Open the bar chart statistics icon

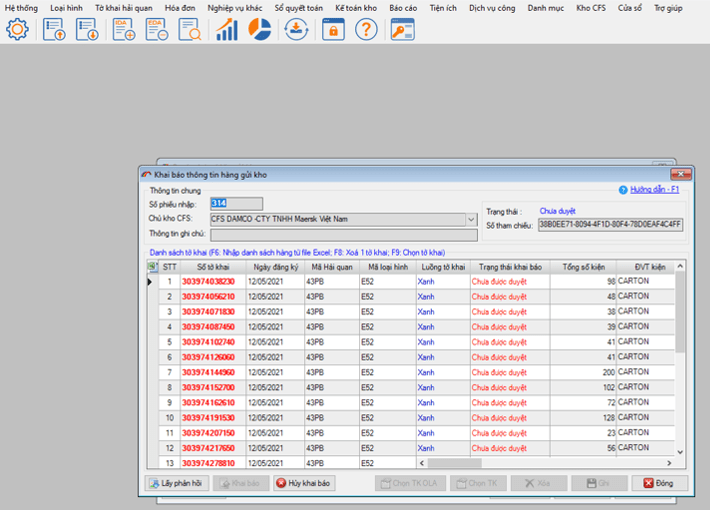pyautogui.click(x=227, y=29)
